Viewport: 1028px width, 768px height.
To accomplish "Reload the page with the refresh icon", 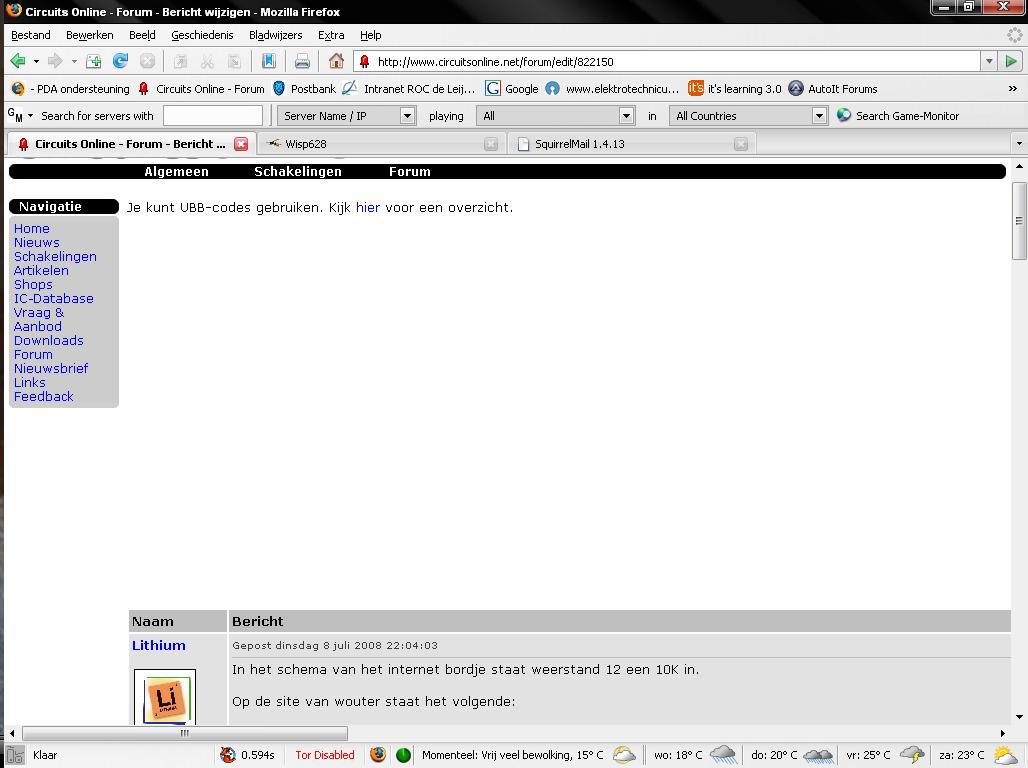I will click(x=120, y=61).
